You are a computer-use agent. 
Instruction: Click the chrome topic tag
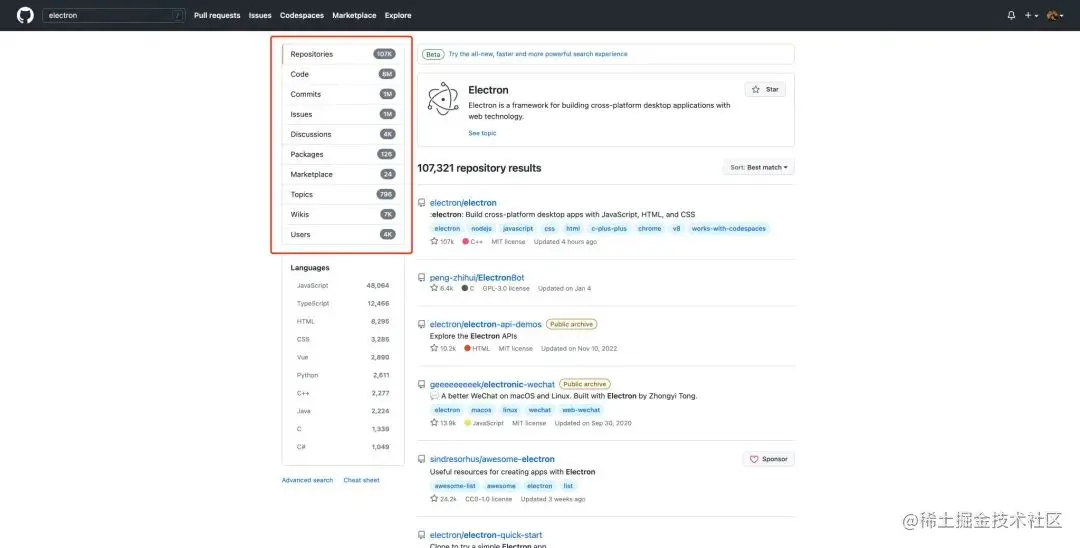pos(650,229)
